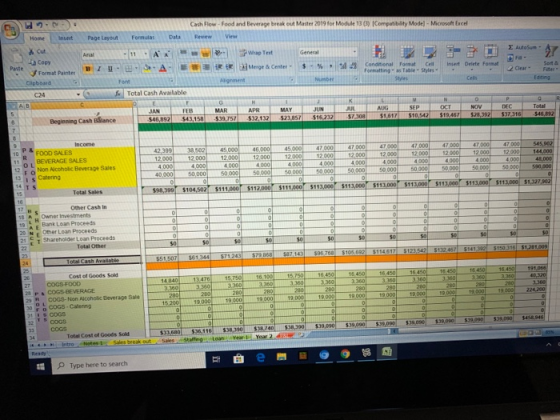Open Microsoft Edge from the taskbar
This screenshot has width=560, height=420.
[x=260, y=357]
